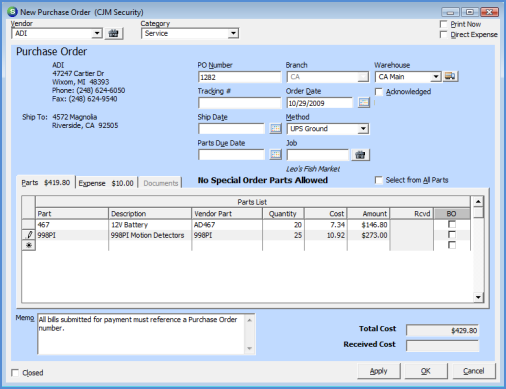Open the shipping Method dropdown
The width and height of the screenshot is (506, 389).
(363, 129)
